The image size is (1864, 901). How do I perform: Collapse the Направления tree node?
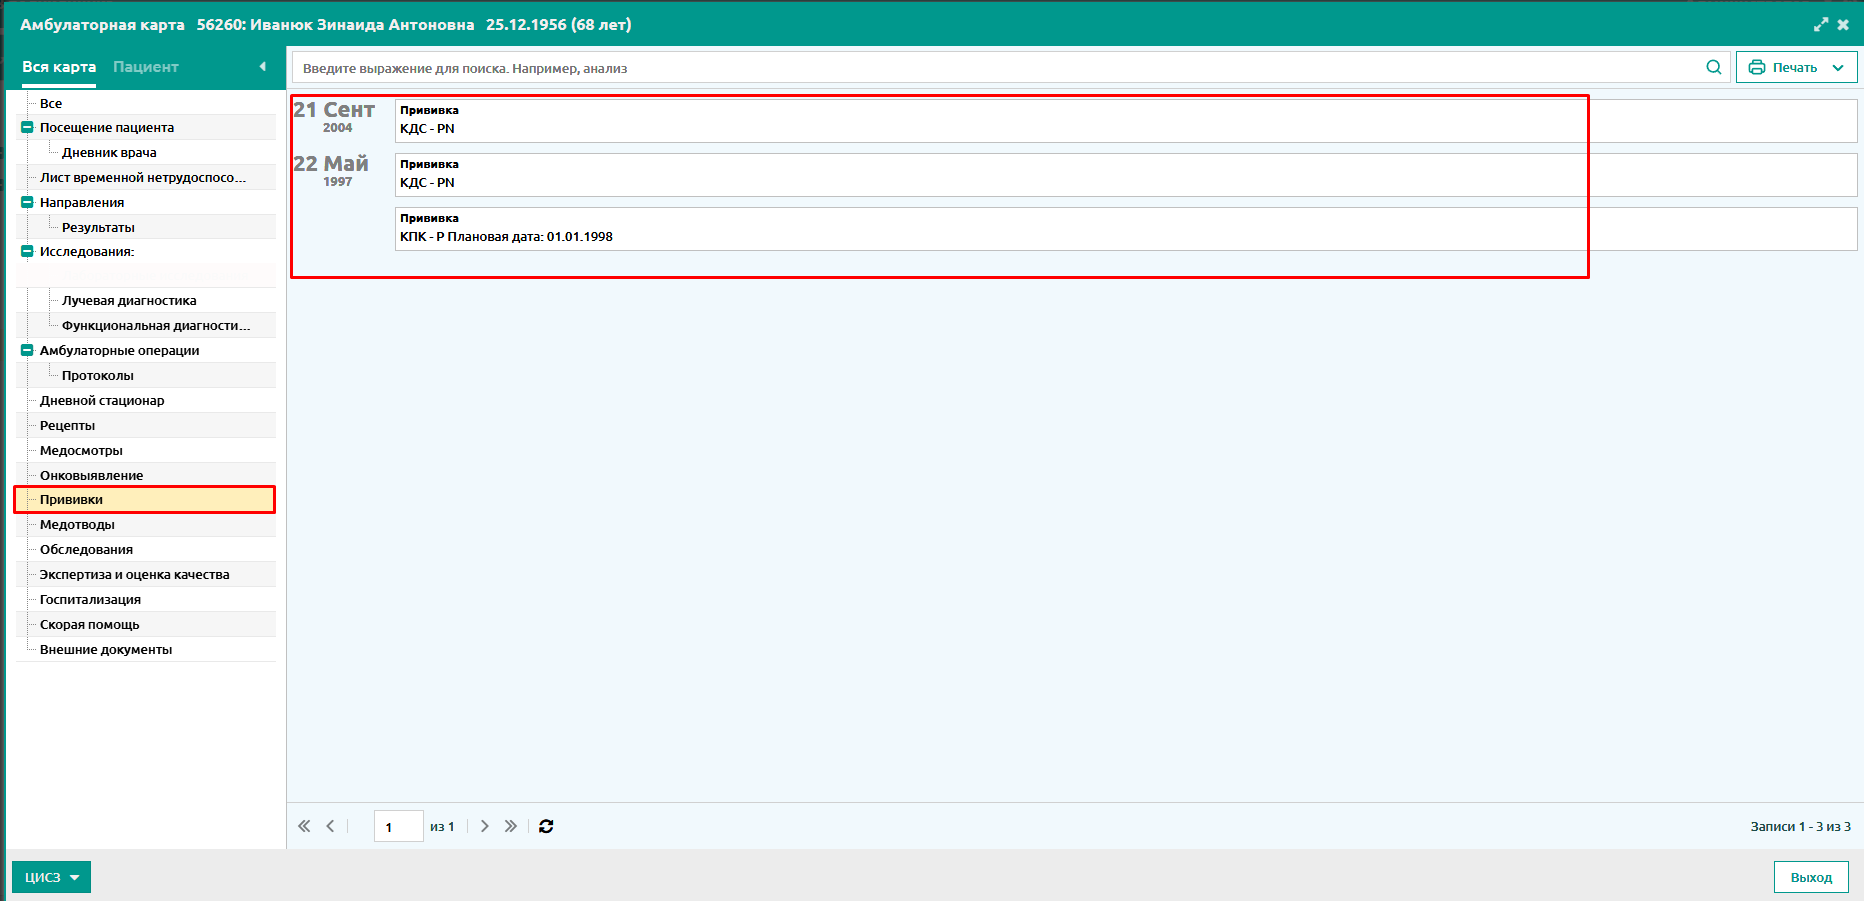[x=27, y=202]
